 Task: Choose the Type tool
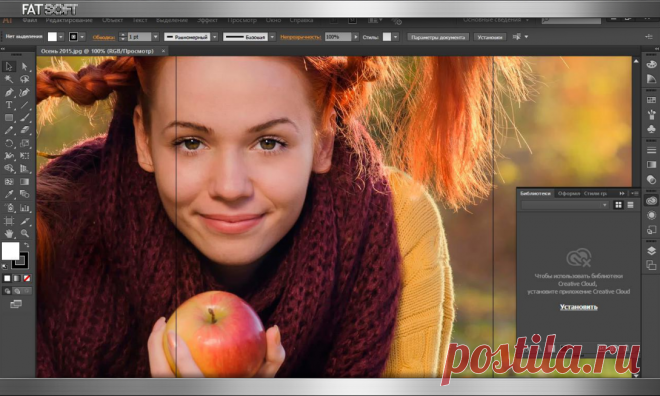click(x=9, y=105)
